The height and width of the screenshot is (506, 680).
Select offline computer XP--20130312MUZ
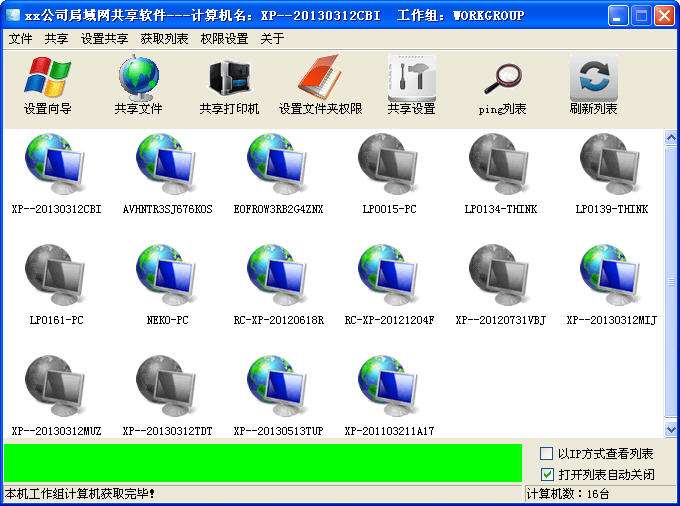pos(56,396)
